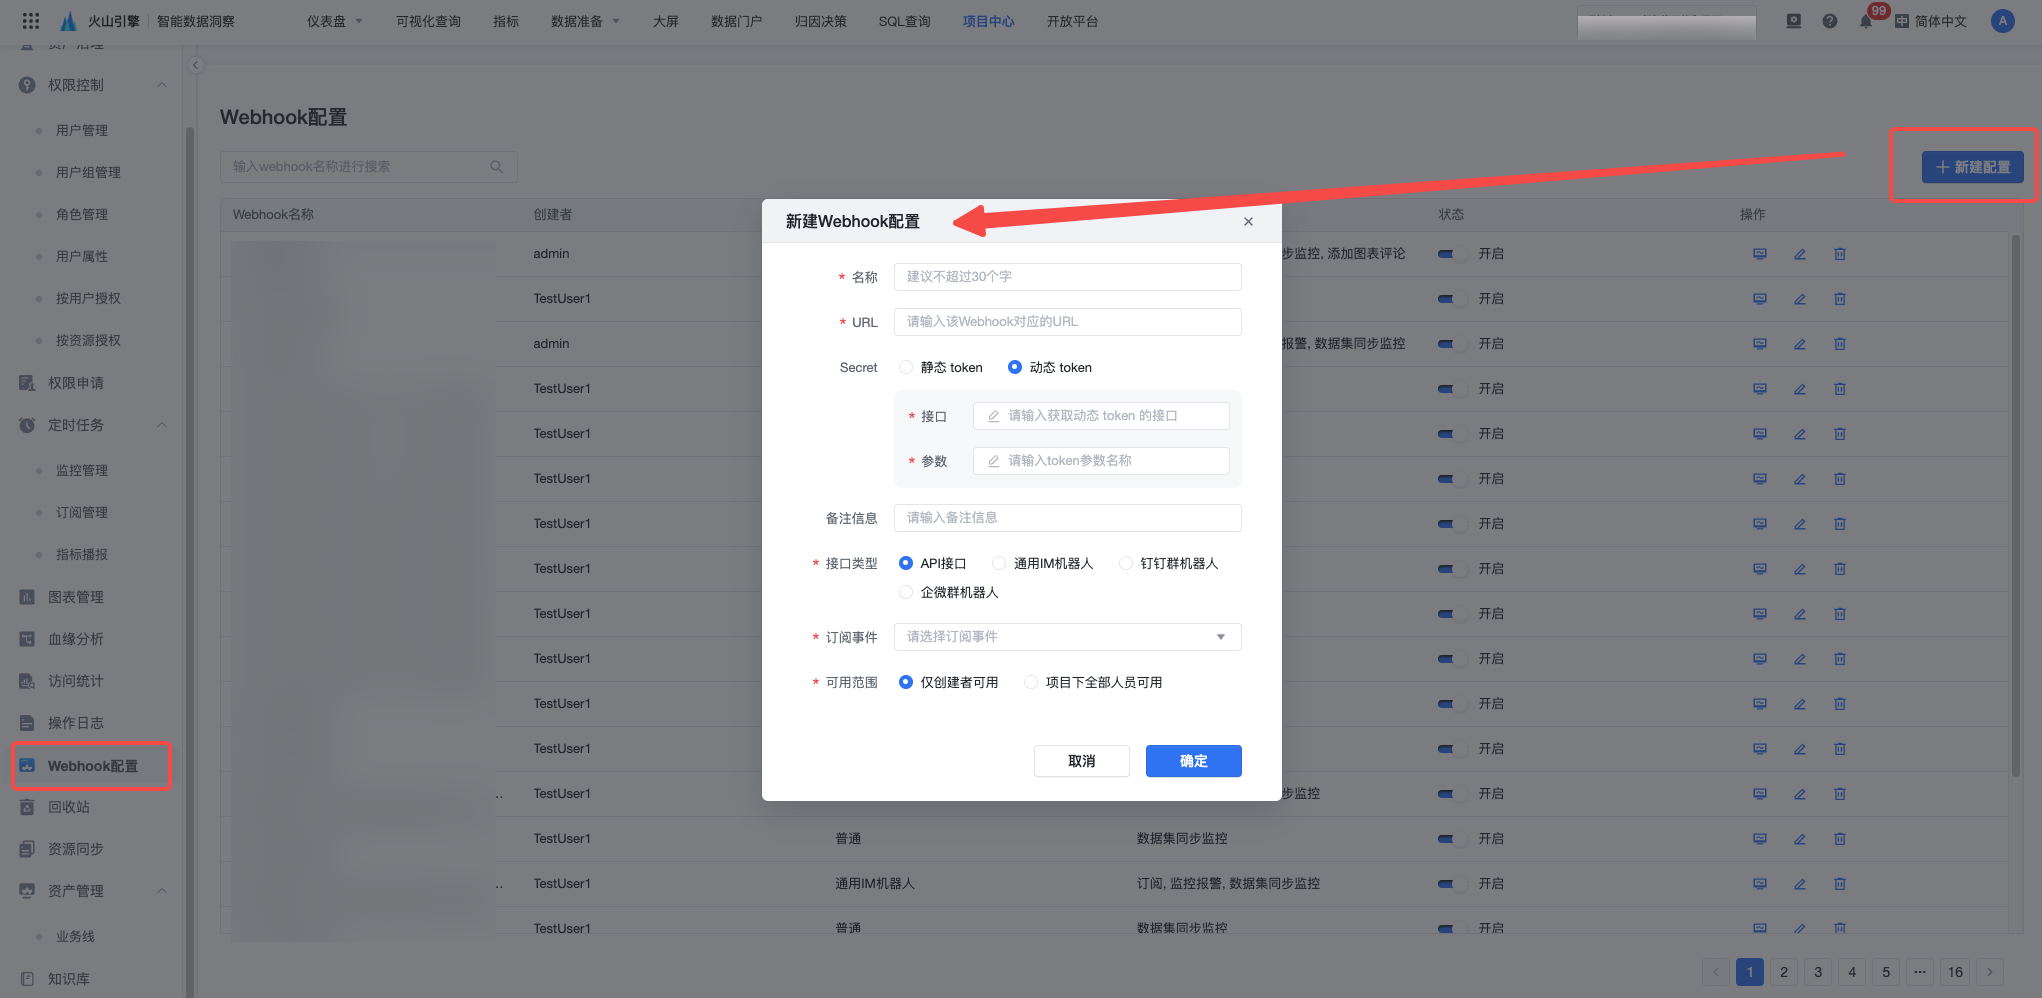Collapse the 资产管理 sidebar group

(162, 891)
